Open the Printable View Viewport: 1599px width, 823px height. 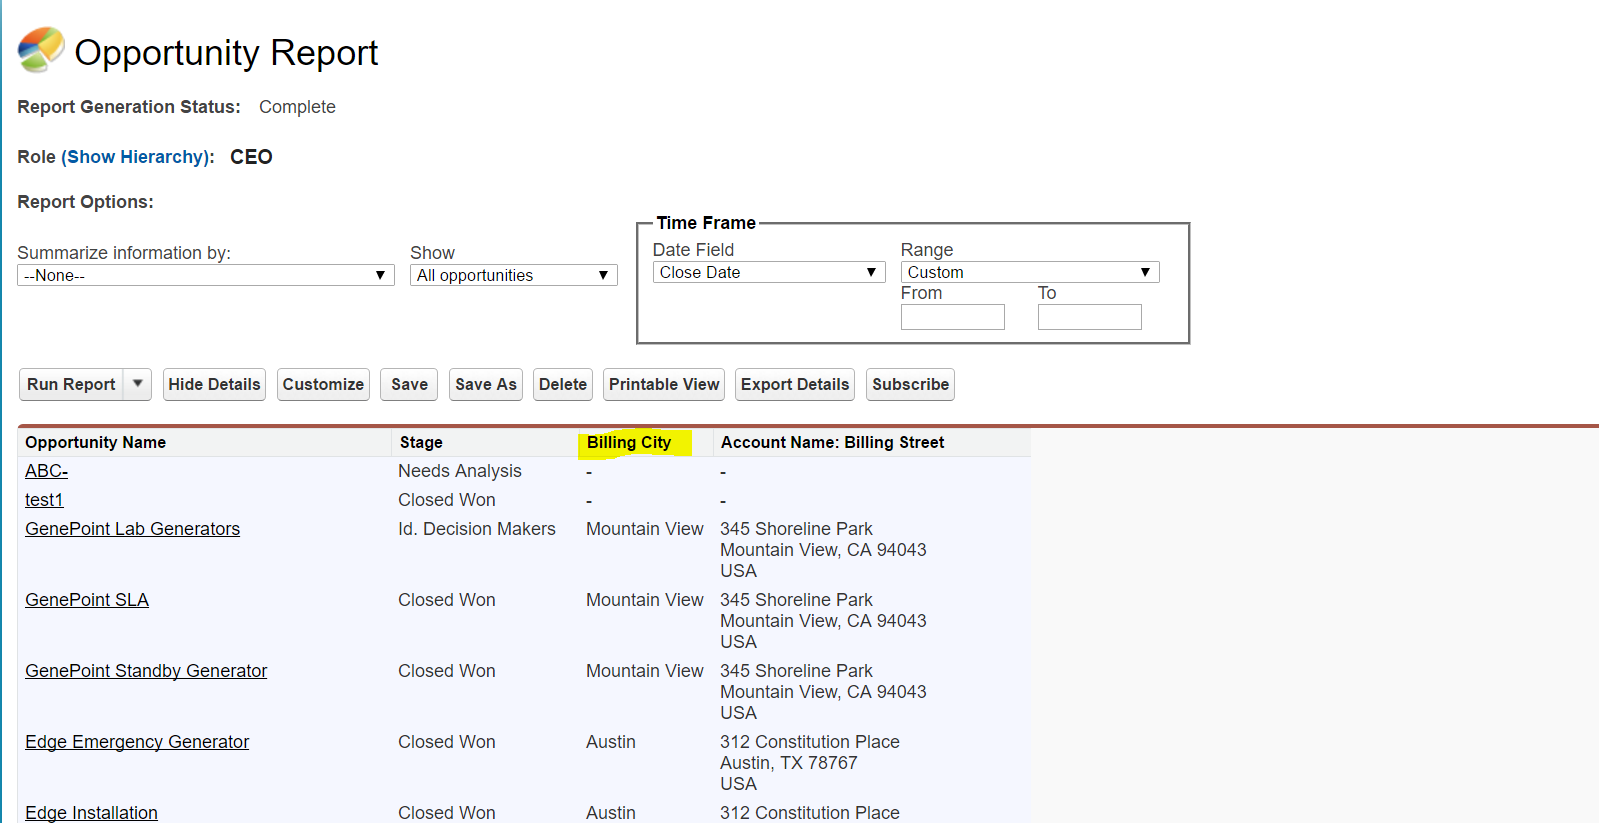click(x=664, y=384)
